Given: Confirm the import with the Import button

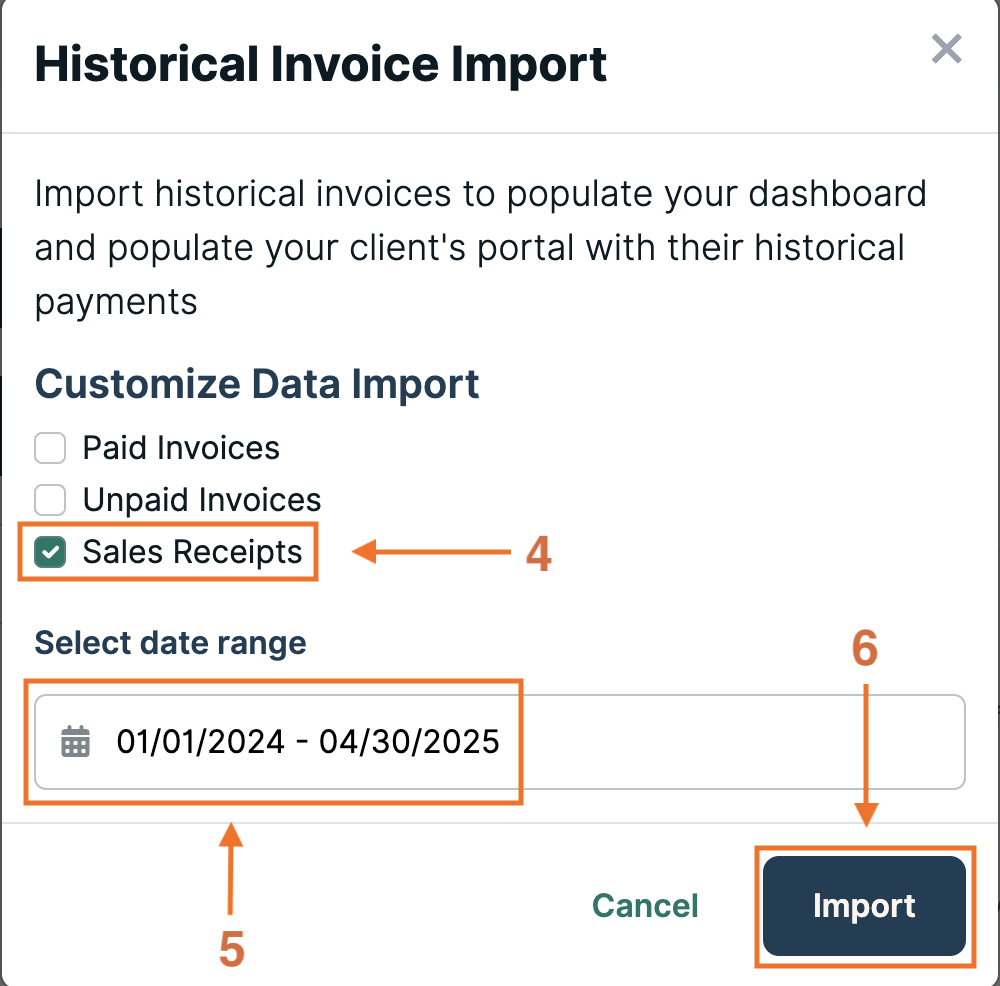Looking at the screenshot, I should pyautogui.click(x=864, y=905).
